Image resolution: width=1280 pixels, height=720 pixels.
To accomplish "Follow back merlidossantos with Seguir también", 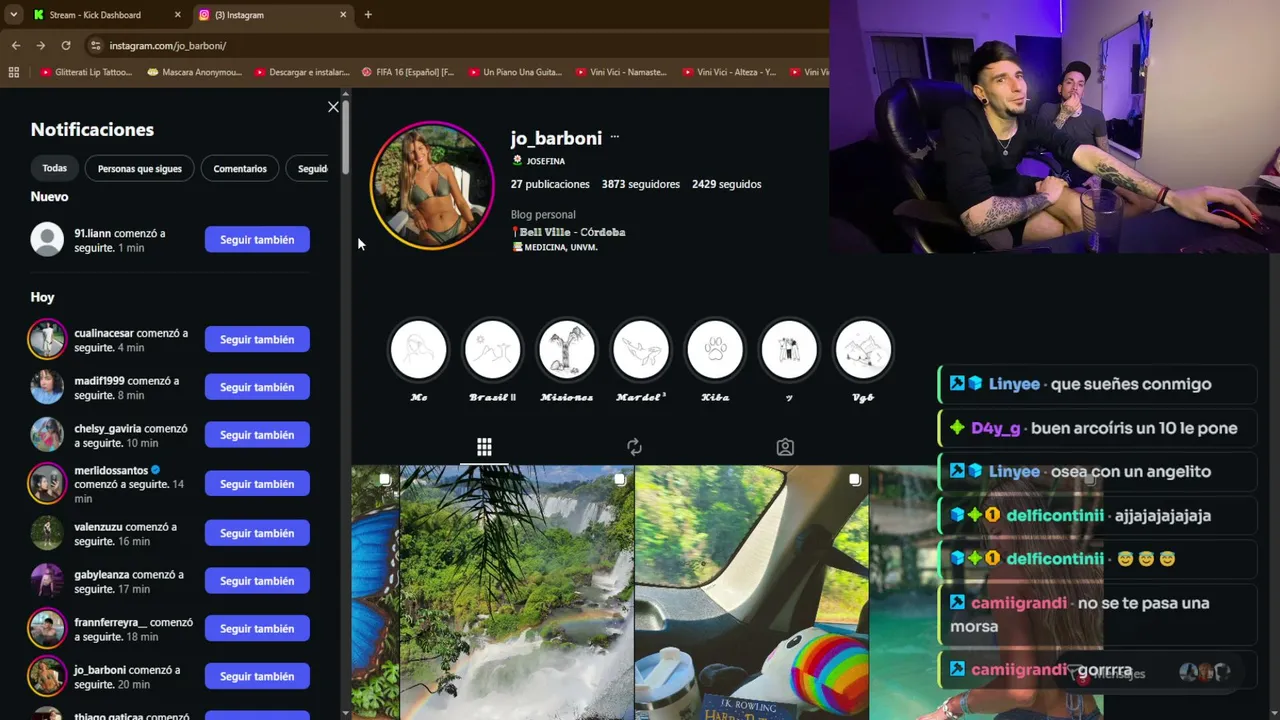I will click(257, 484).
